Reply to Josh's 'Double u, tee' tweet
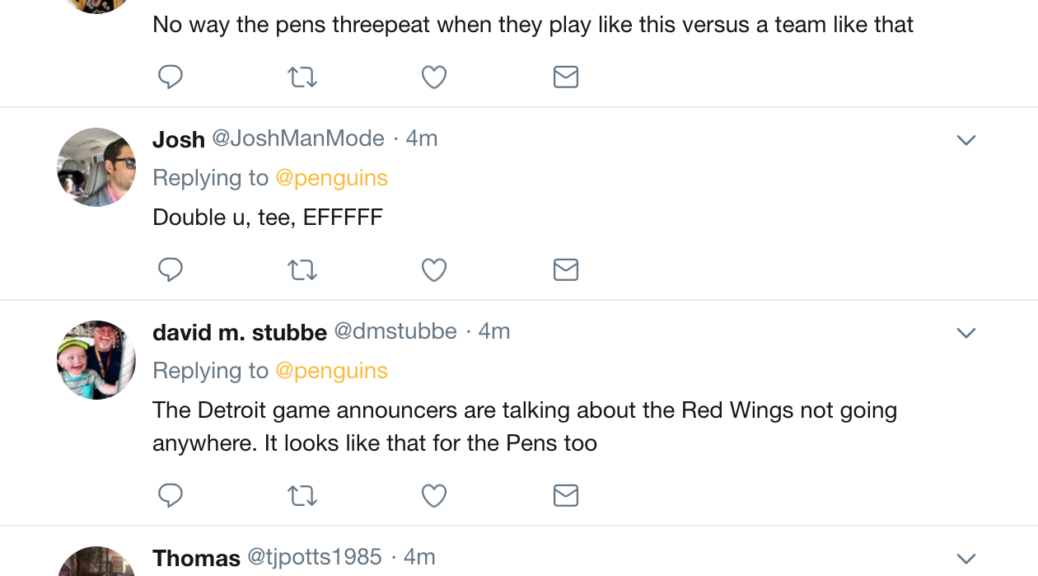Viewport: 1038px width, 576px height. click(x=171, y=270)
